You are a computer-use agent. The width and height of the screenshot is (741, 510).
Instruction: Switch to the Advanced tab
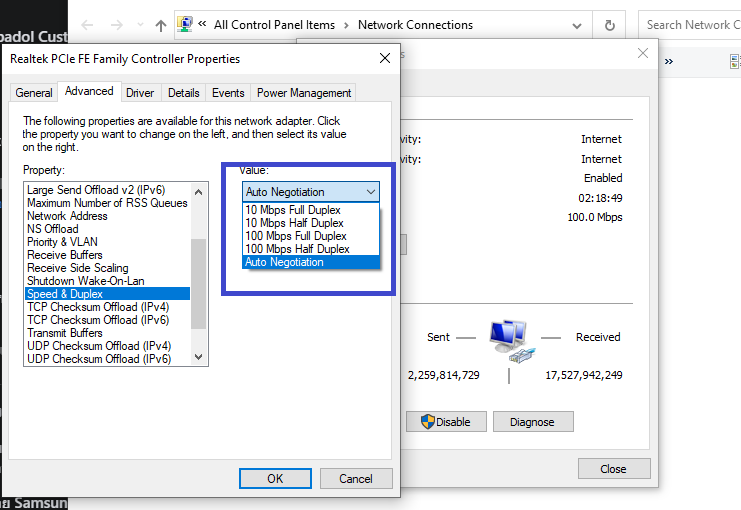click(x=89, y=91)
